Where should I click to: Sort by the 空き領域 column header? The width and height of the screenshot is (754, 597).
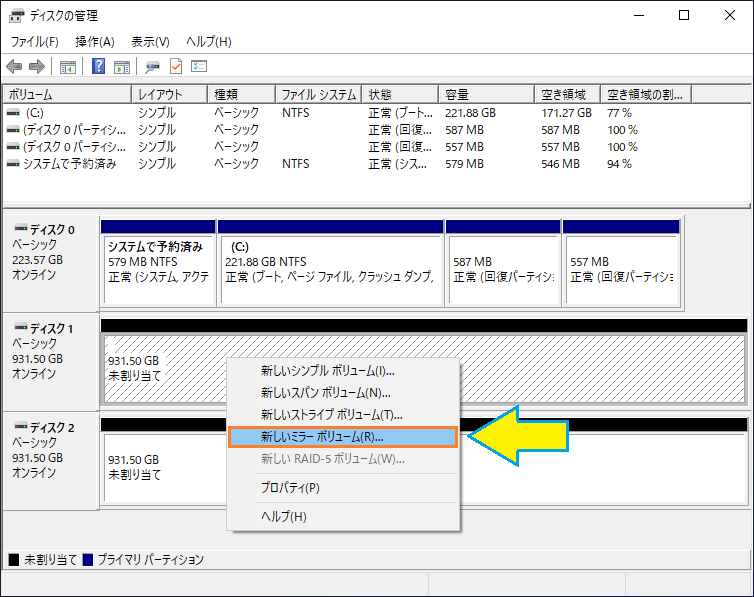pos(568,94)
